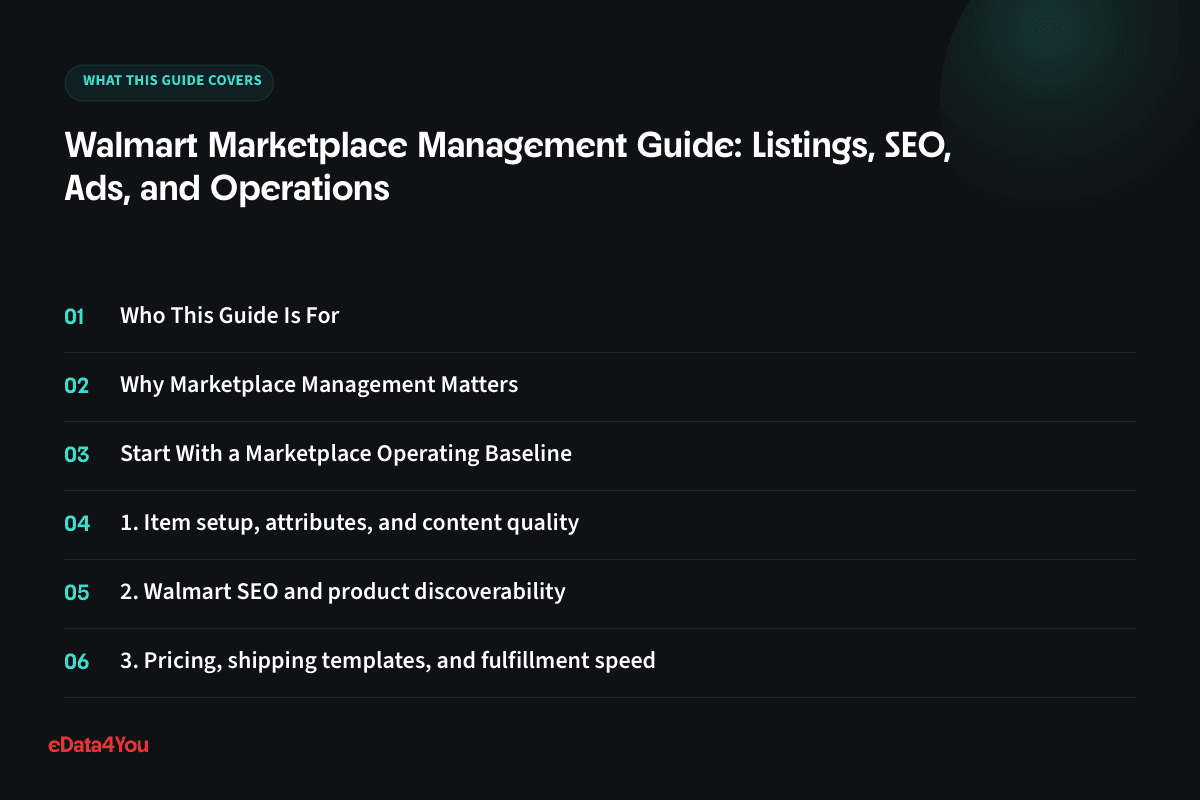Click number 01 in the contents list
Screen dimensions: 1200x800
click(x=74, y=317)
